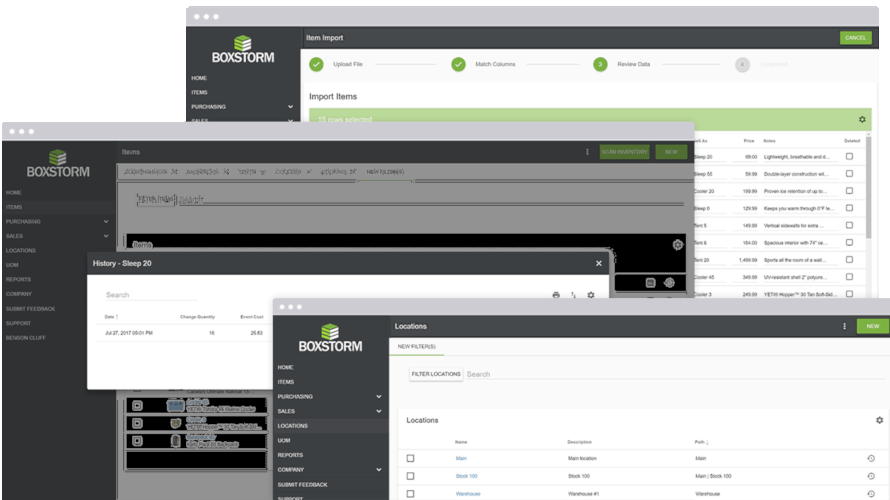
Task: Click the History dialog search field
Action: click(151, 295)
